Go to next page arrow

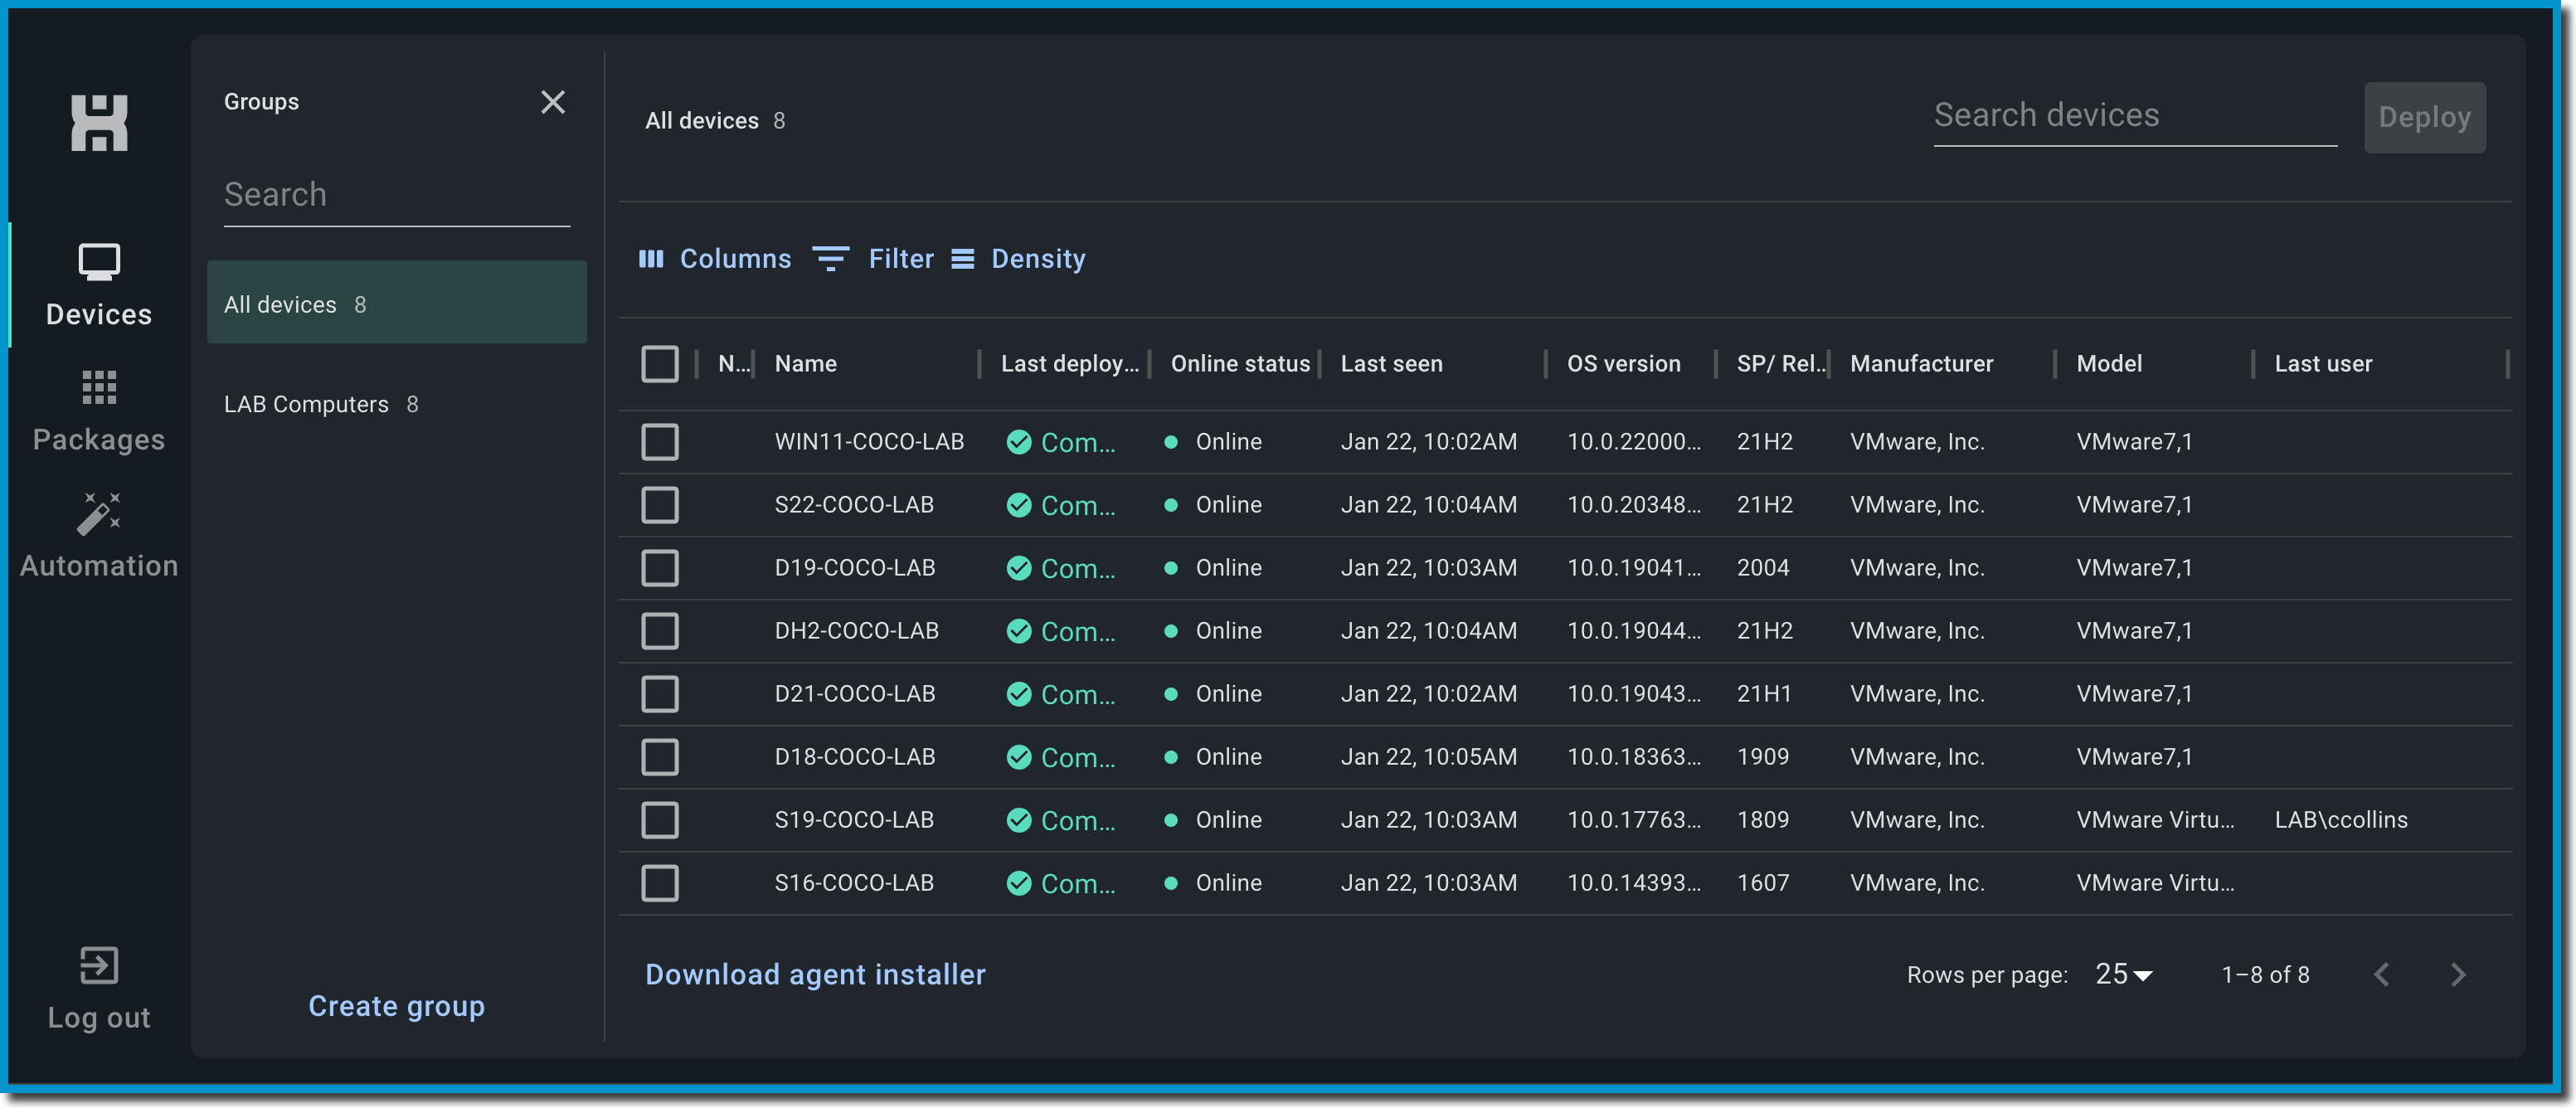point(2457,974)
